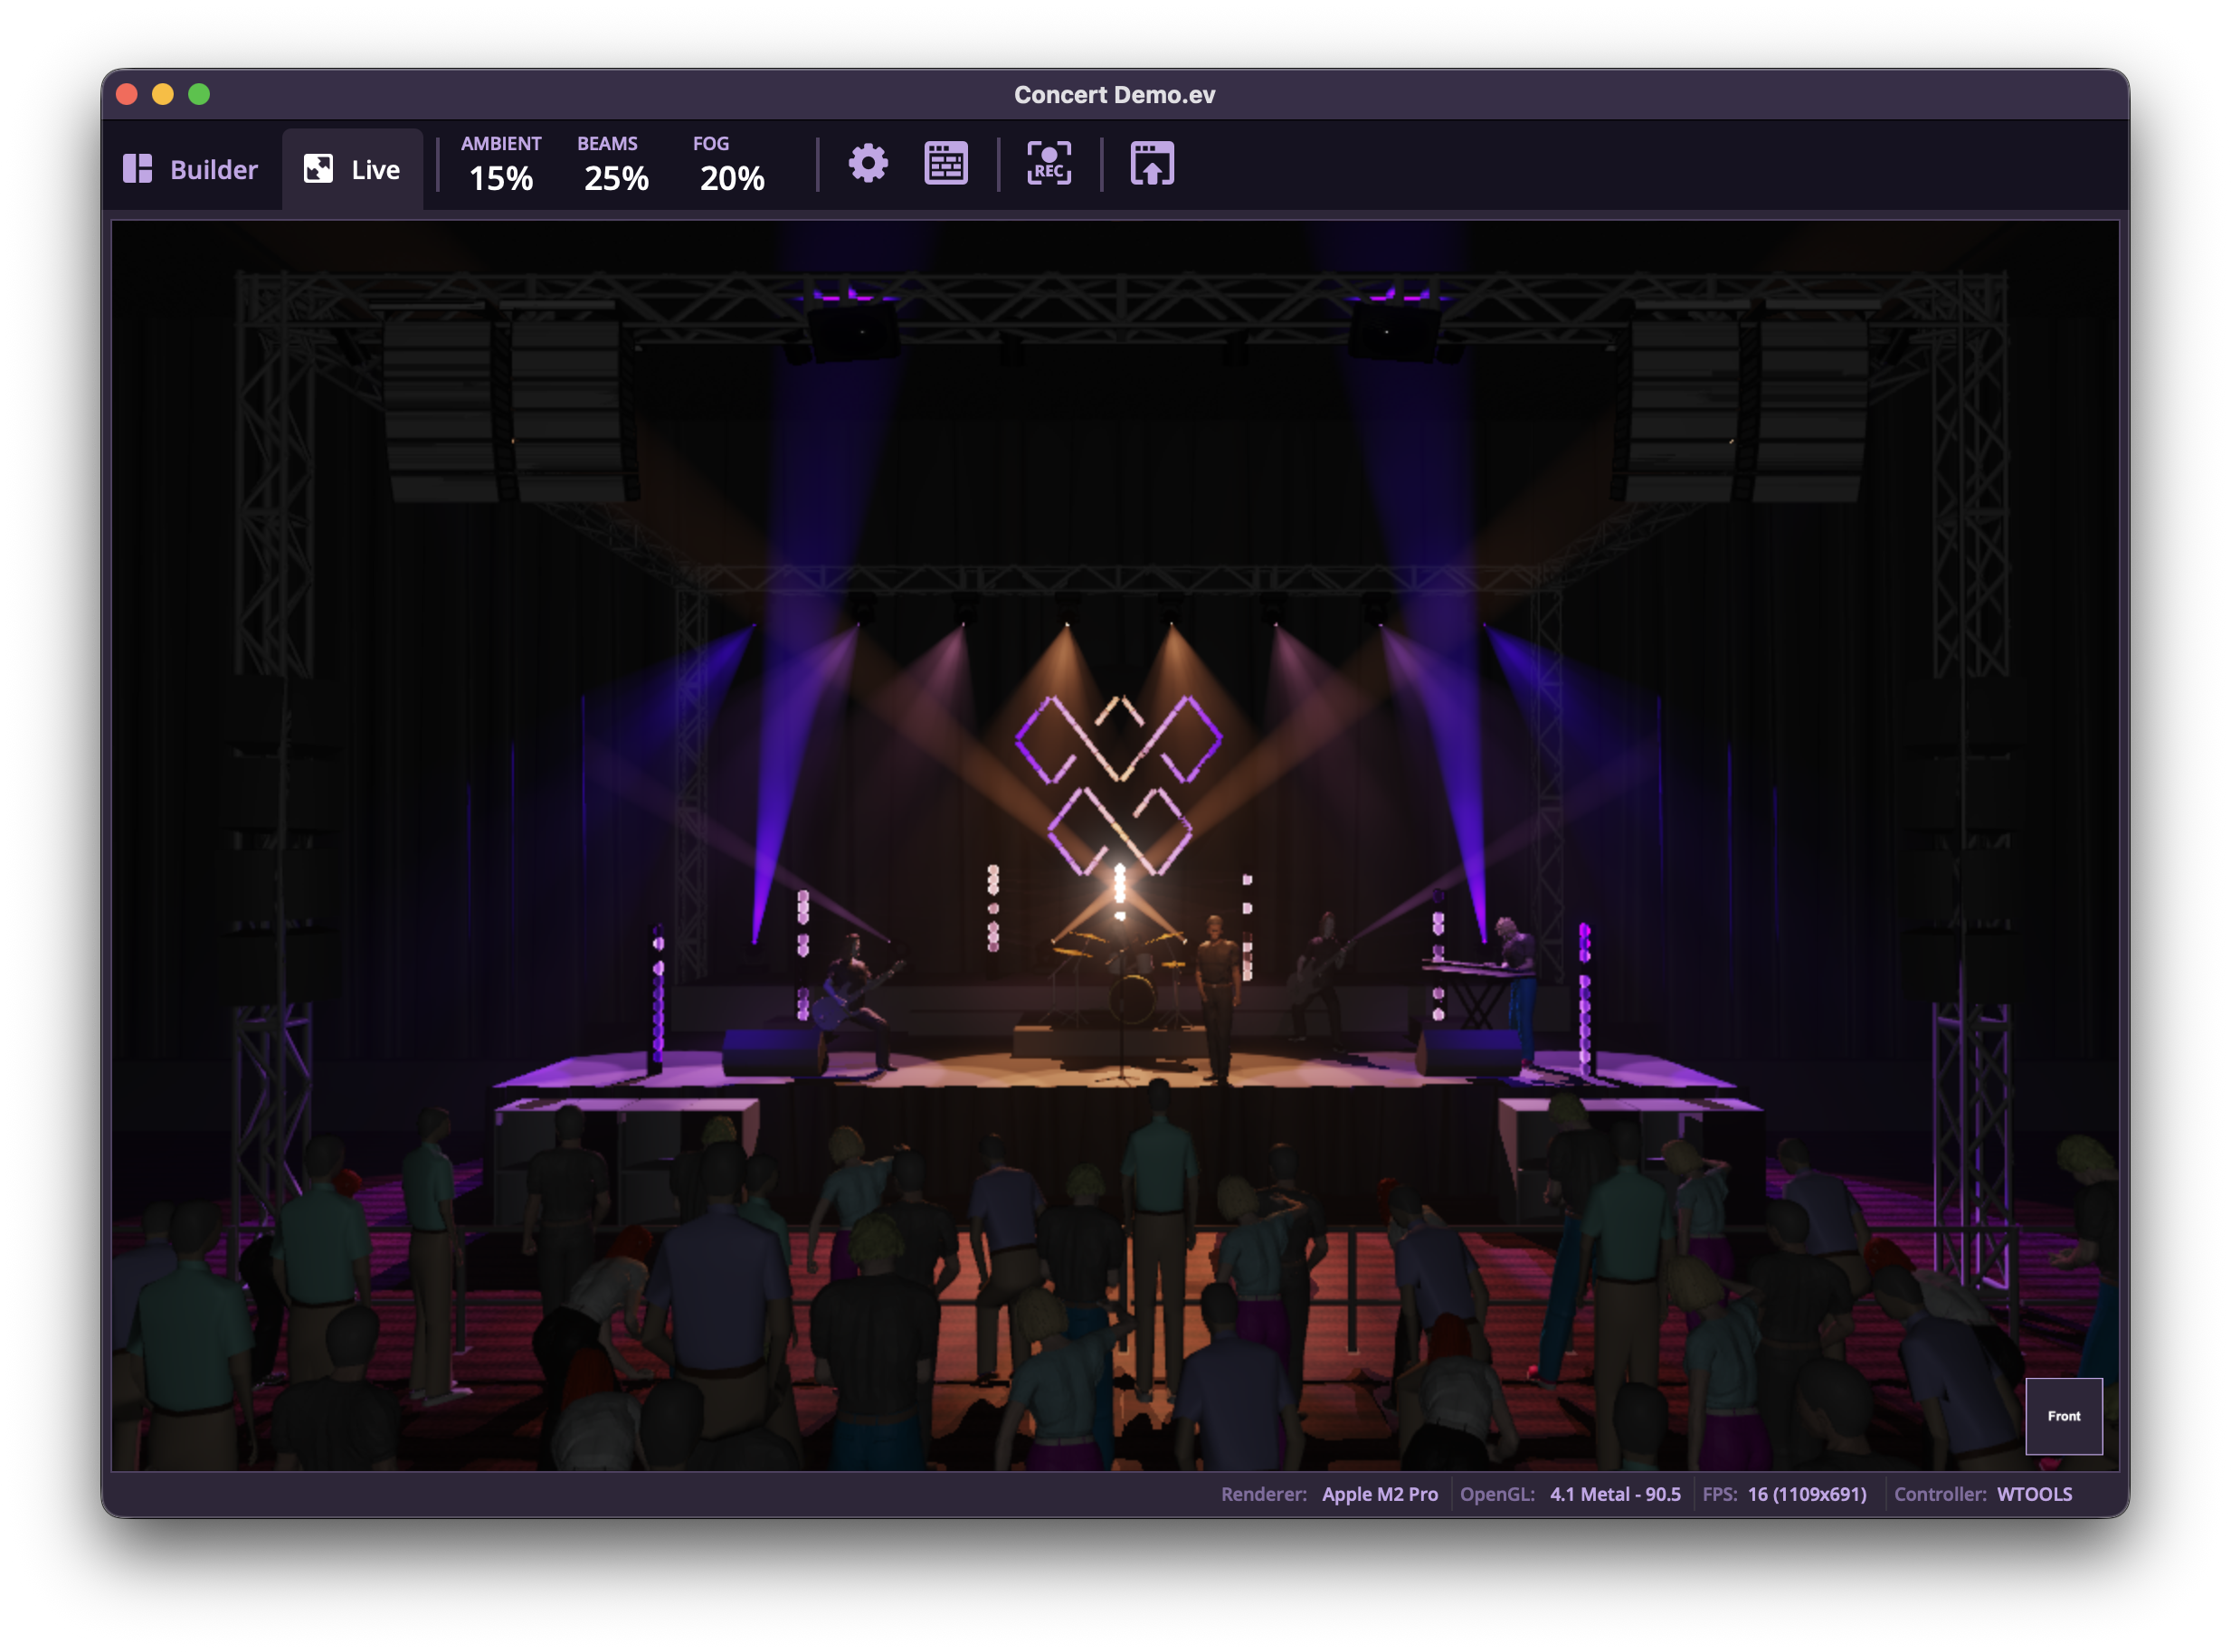Open settings gear icon
The image size is (2231, 1652).
click(x=868, y=163)
